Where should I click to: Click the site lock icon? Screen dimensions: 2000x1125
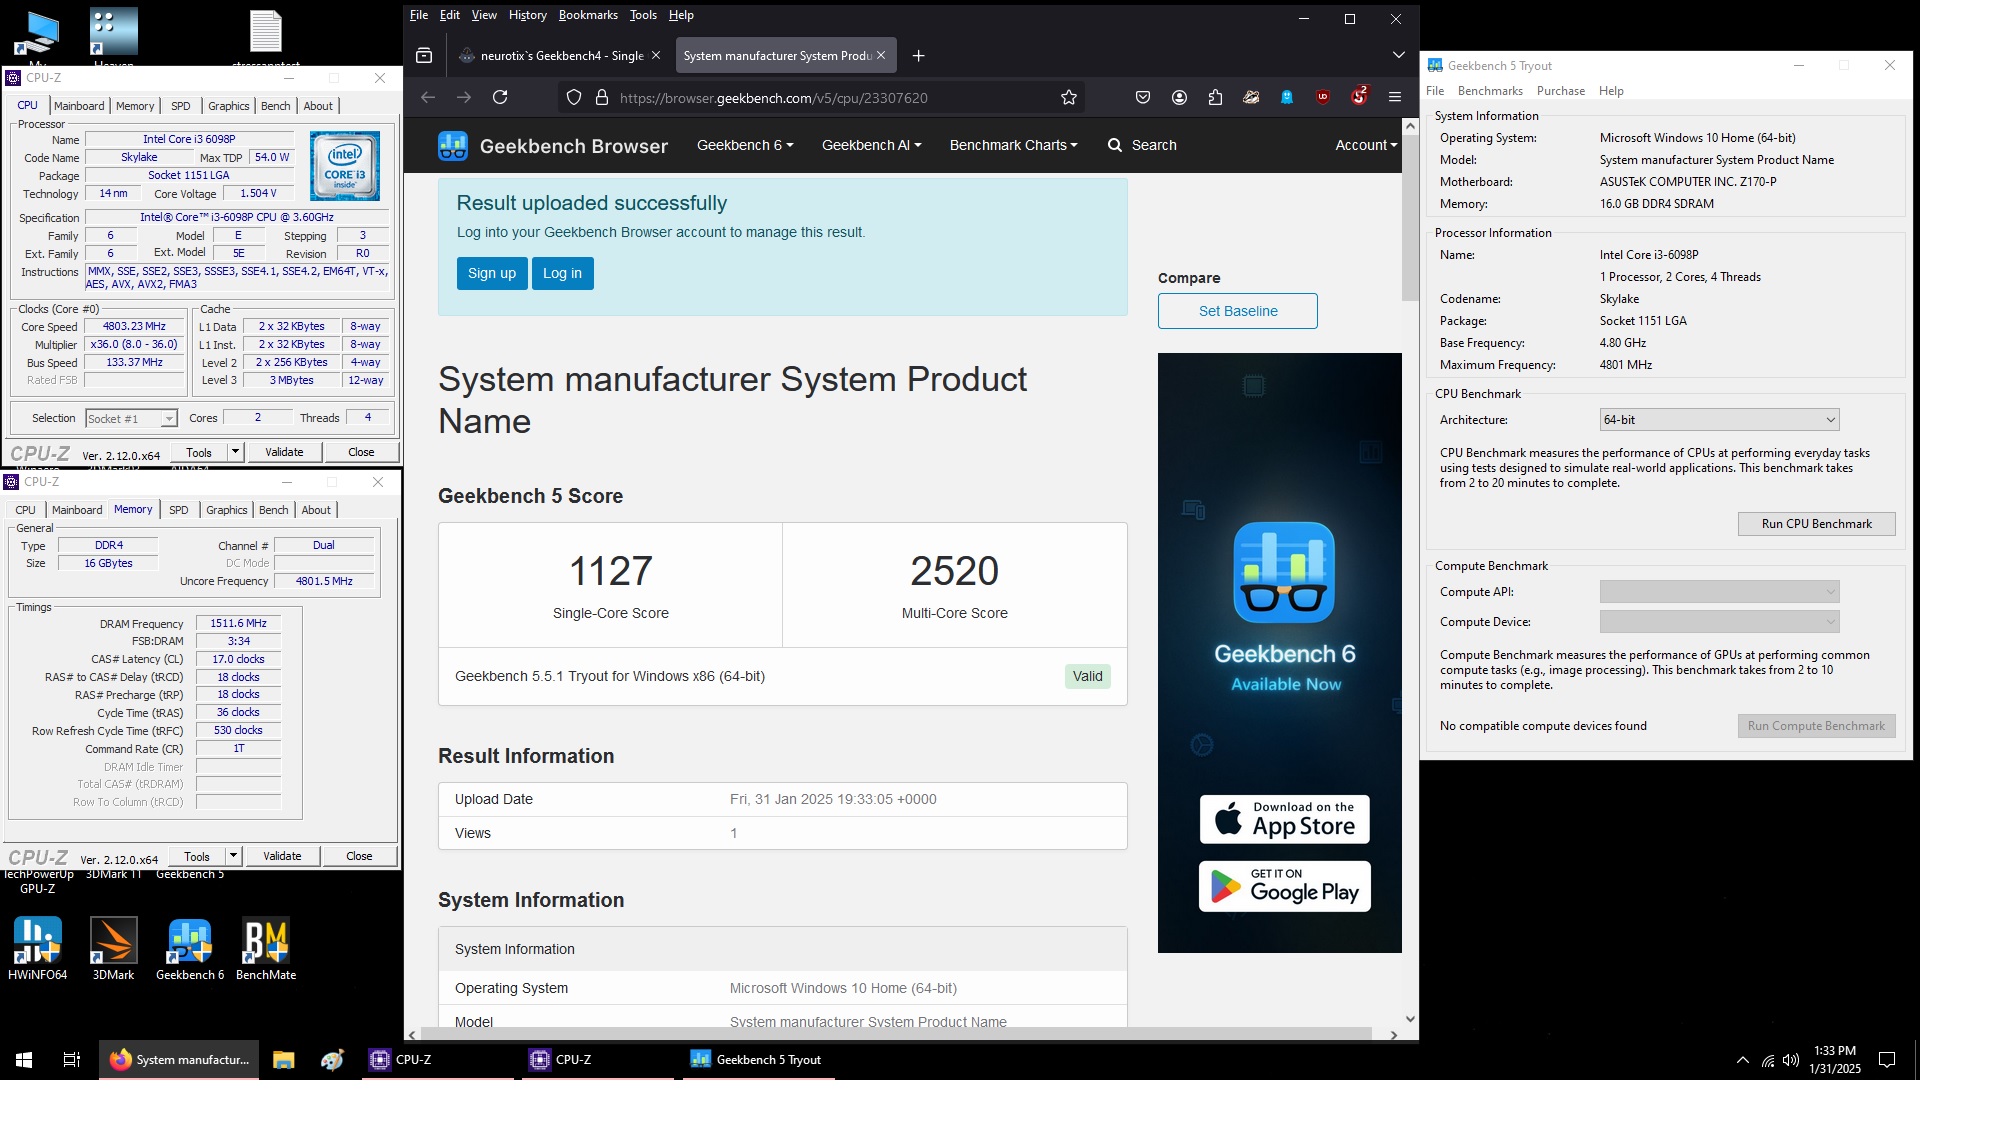pyautogui.click(x=602, y=97)
